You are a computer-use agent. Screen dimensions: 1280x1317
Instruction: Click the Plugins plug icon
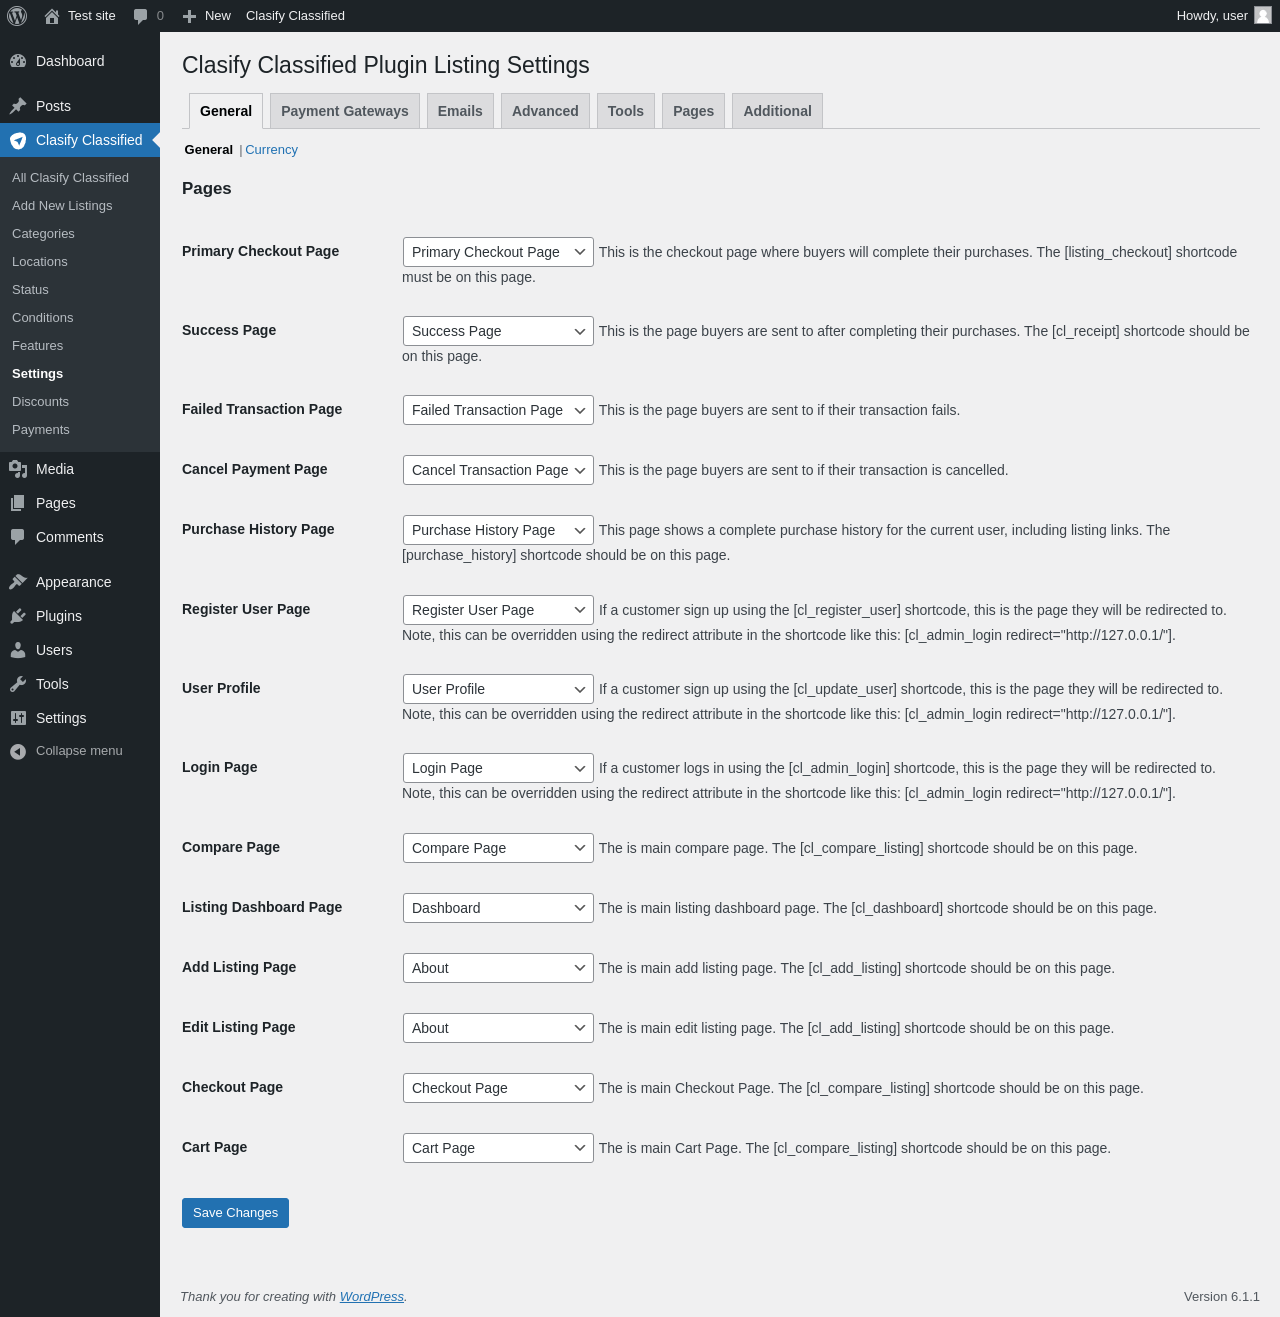point(18,616)
